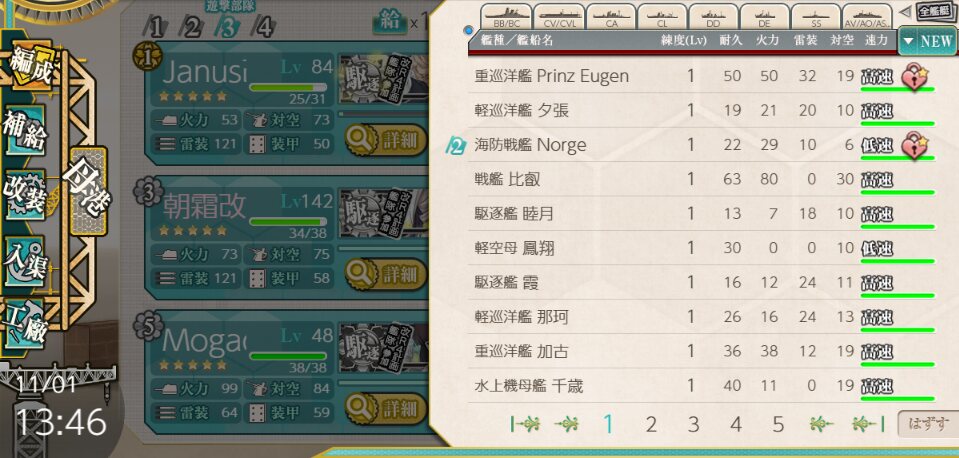Open the NEW sort order dropdown
This screenshot has width=959, height=458.
(x=926, y=42)
